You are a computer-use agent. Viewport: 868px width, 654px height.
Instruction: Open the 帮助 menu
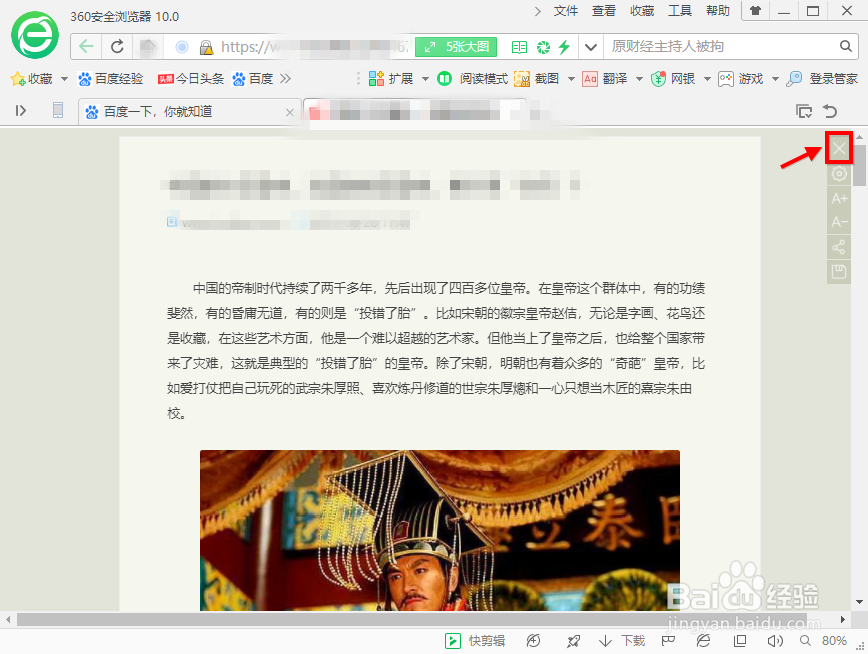(x=718, y=11)
